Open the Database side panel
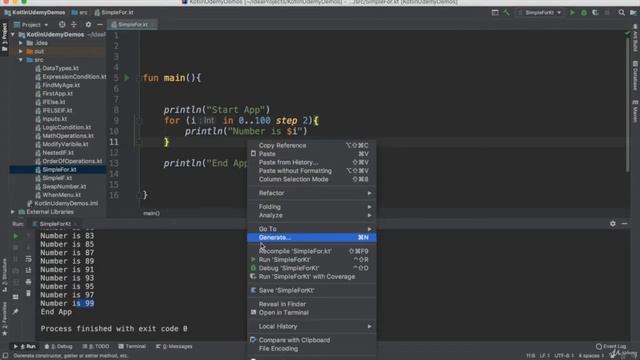Screen dimensions: 640x360 point(635,76)
